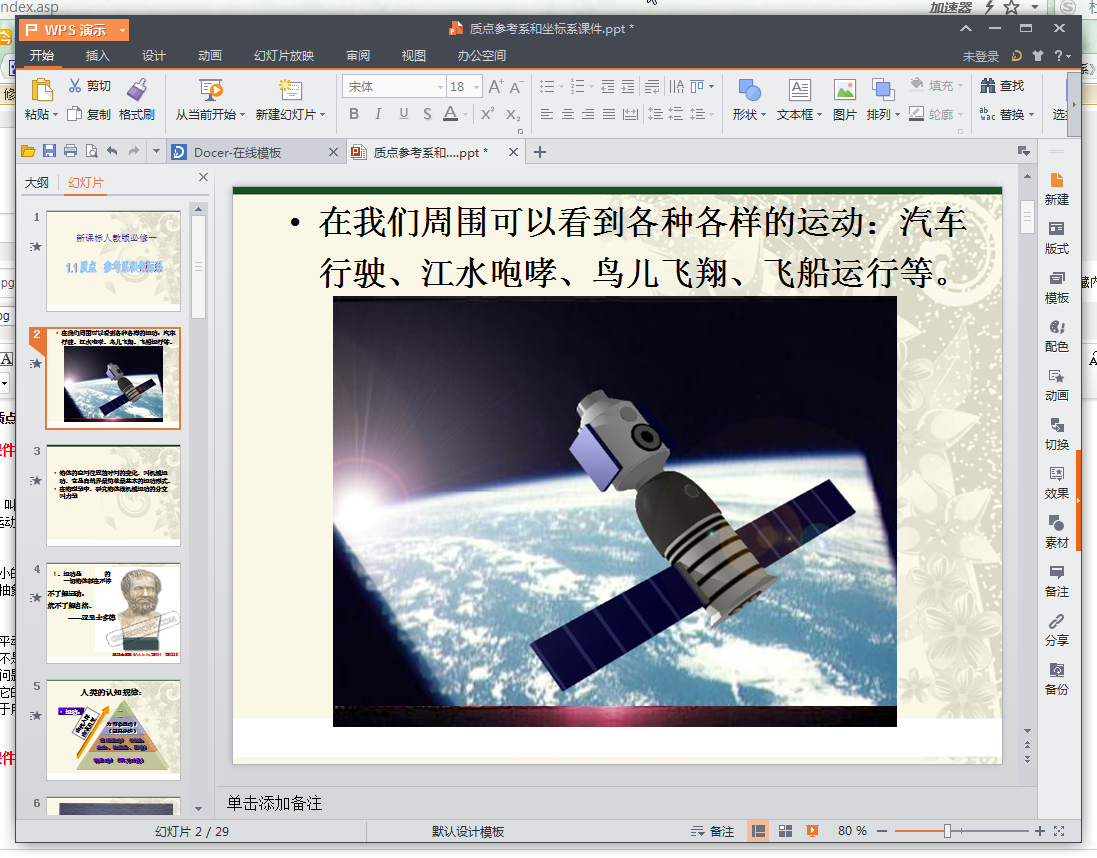Image resolution: width=1097 pixels, height=858 pixels.
Task: Open the font size dropdown (18)
Action: click(476, 87)
